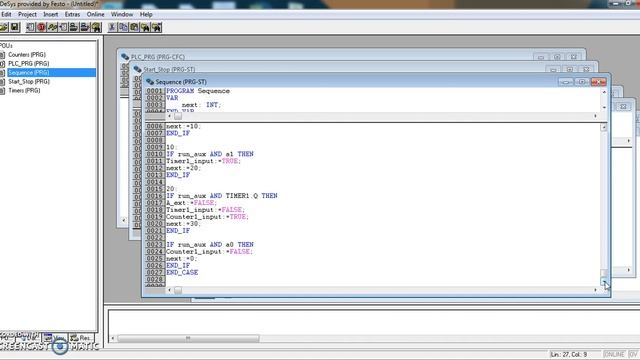Select PLC_PRG (PRG) in POUs tree
The image size is (640, 360).
(x=29, y=64)
